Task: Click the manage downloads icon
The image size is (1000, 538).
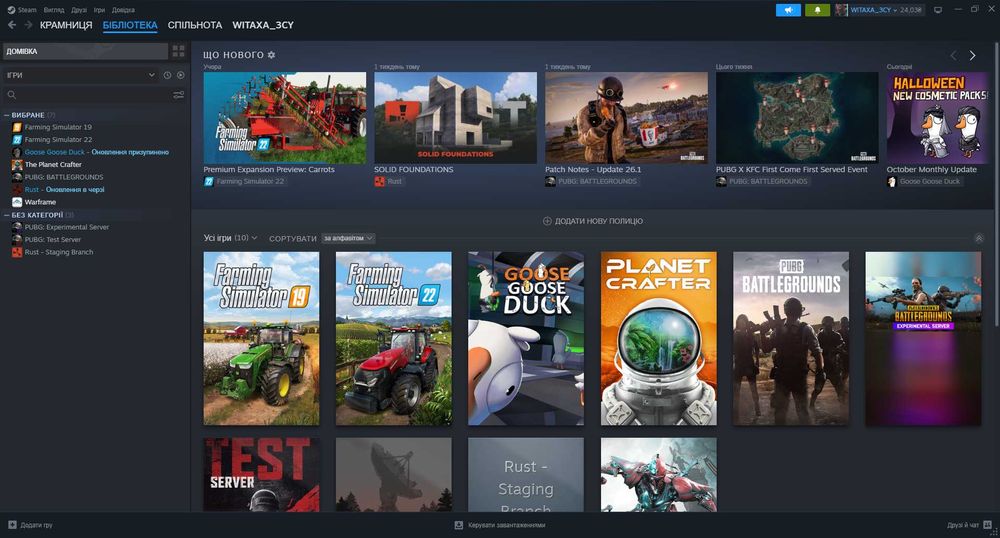Action: pyautogui.click(x=459, y=525)
